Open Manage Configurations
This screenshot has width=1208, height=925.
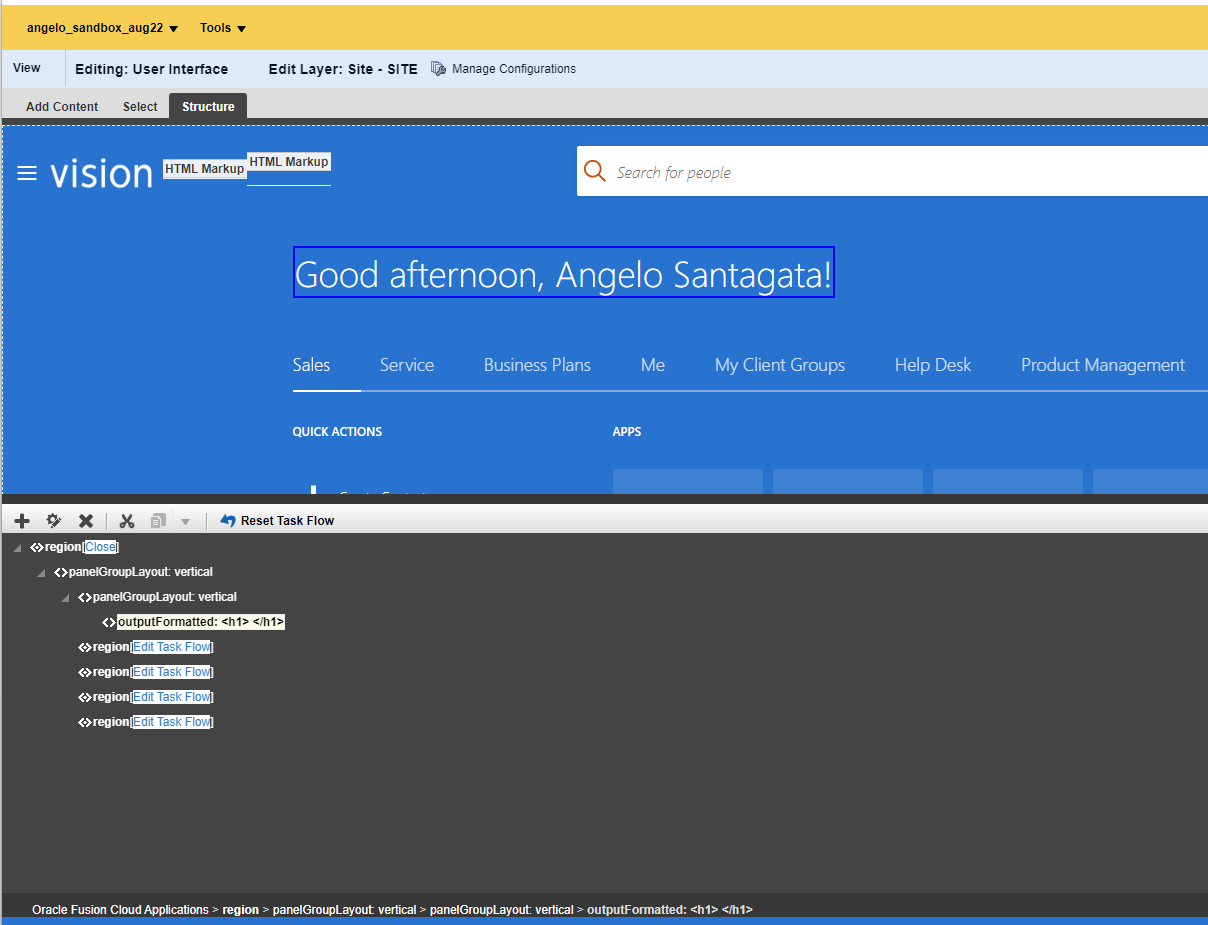513,69
